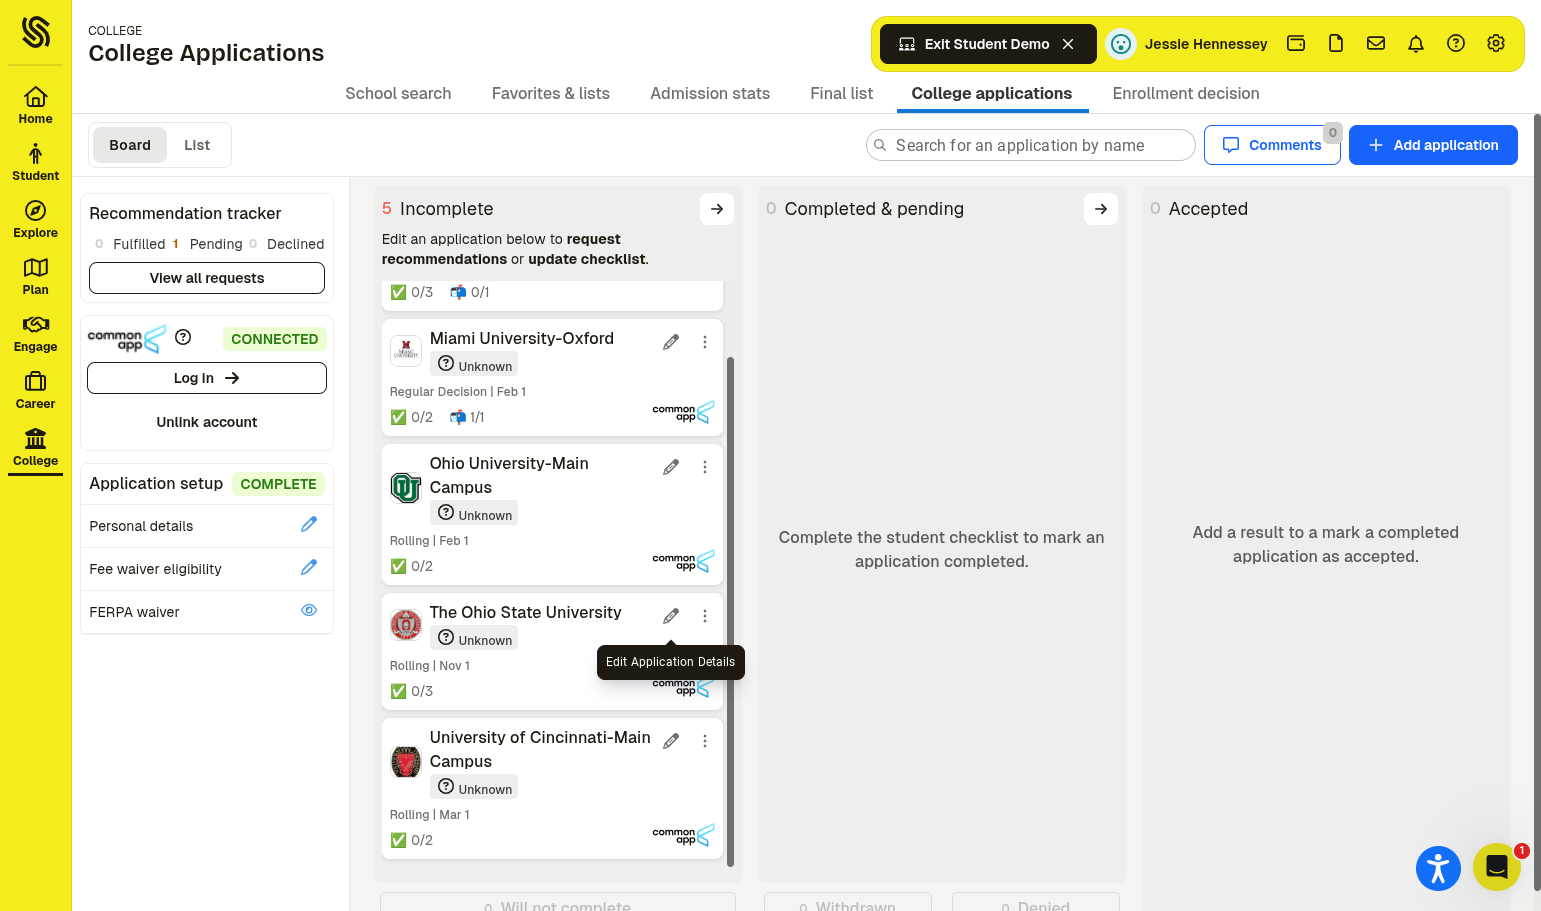Open the Comments button
The width and height of the screenshot is (1541, 911).
click(x=1272, y=145)
